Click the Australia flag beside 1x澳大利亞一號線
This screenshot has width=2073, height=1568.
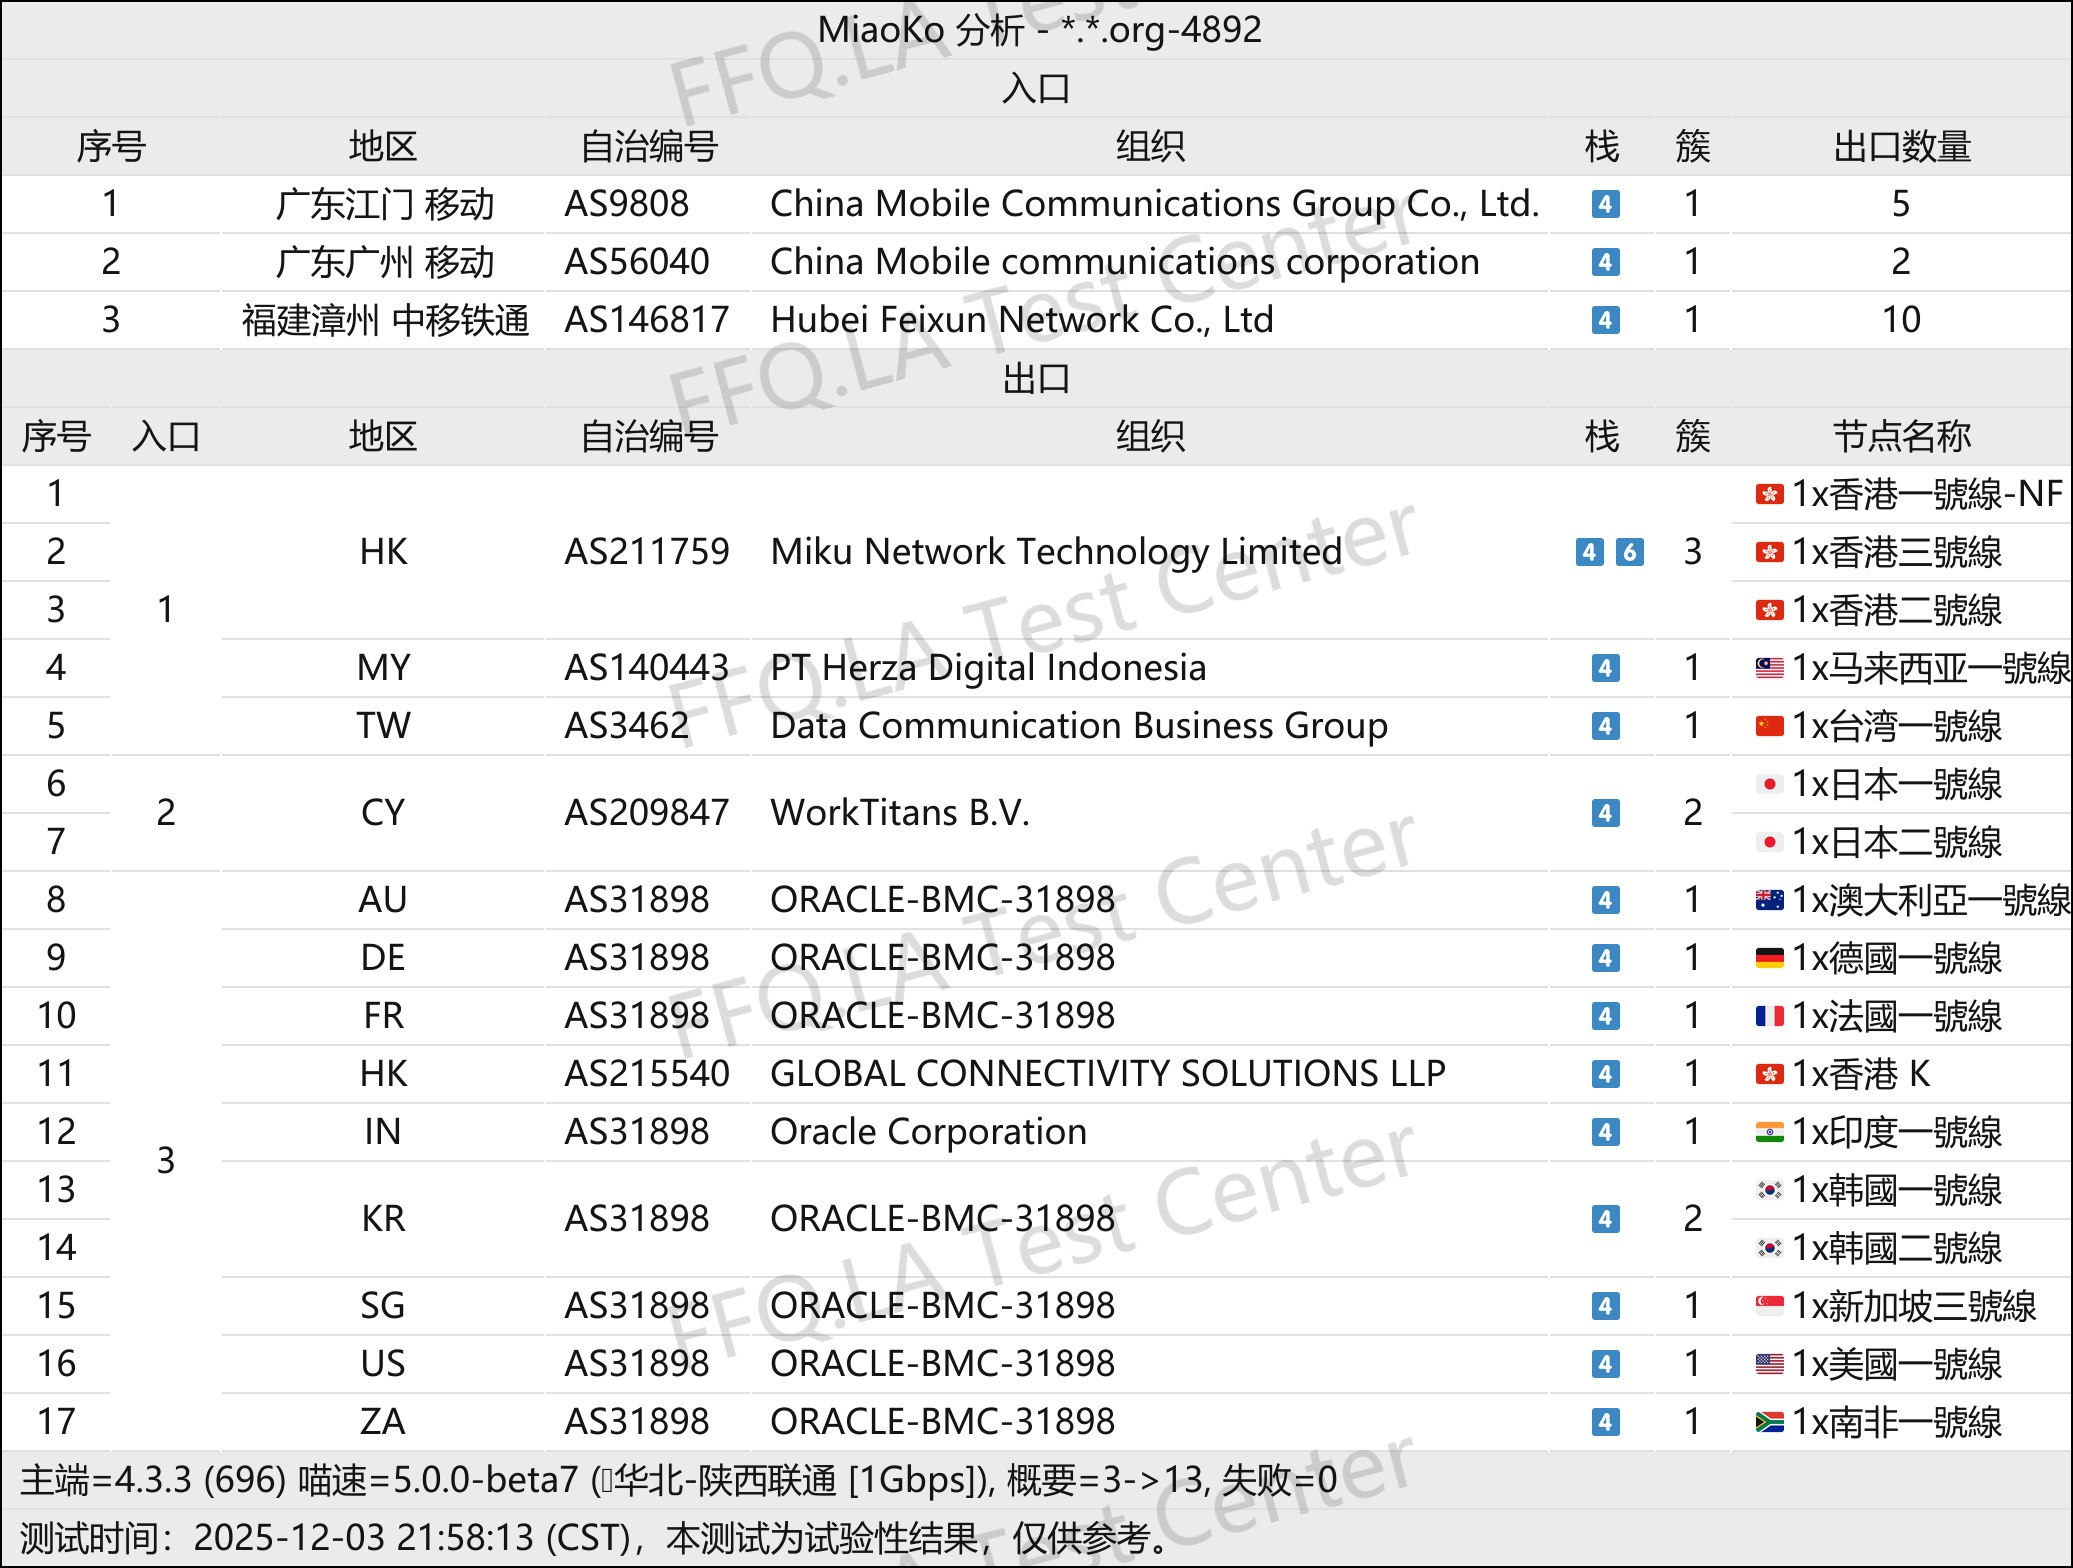1769,900
